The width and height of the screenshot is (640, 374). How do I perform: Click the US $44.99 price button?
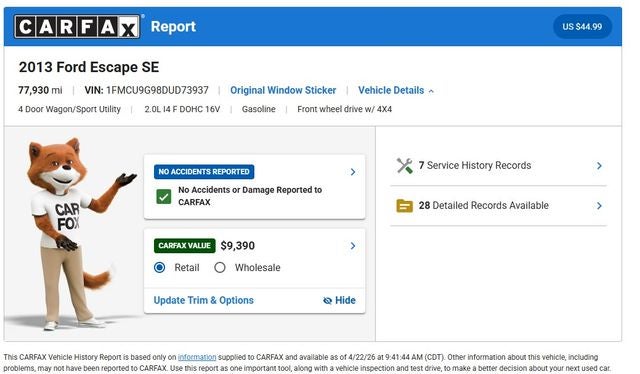pos(582,27)
